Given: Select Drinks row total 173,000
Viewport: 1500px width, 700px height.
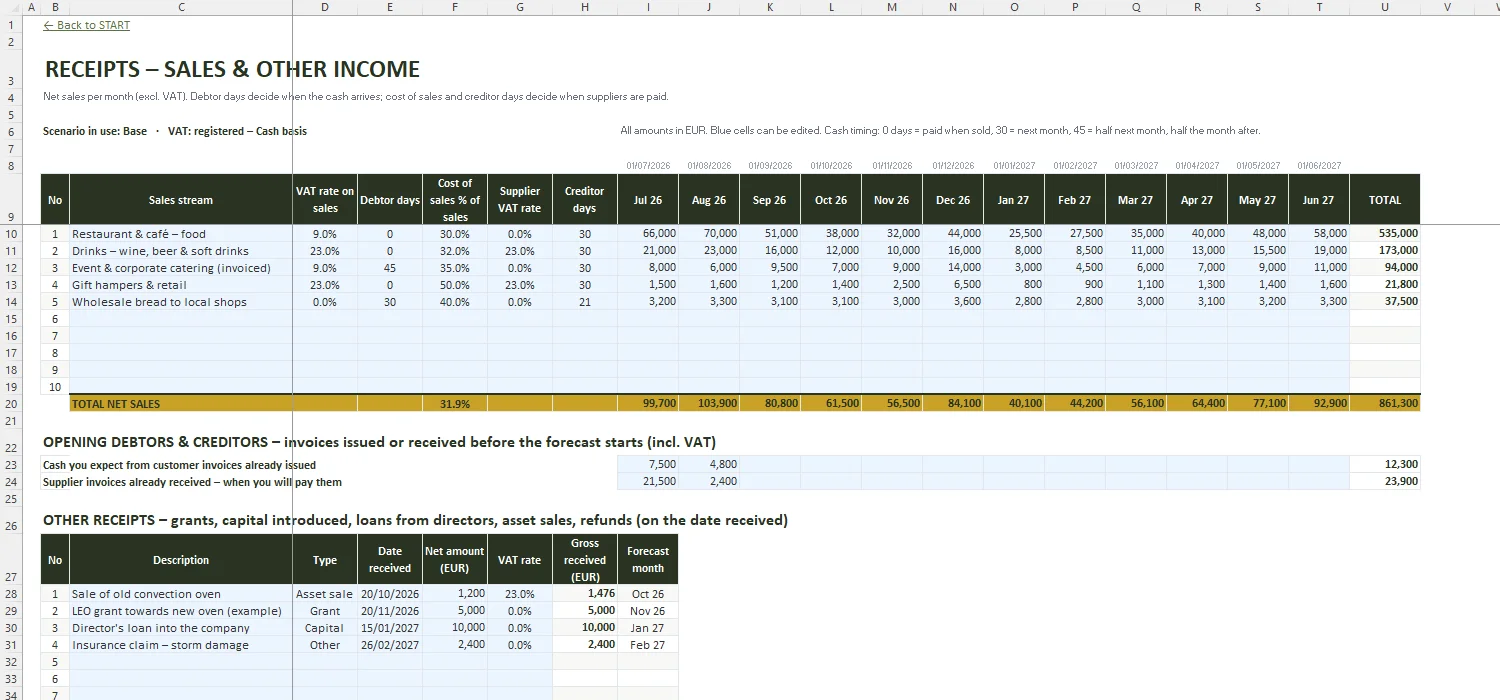Looking at the screenshot, I should 1385,251.
